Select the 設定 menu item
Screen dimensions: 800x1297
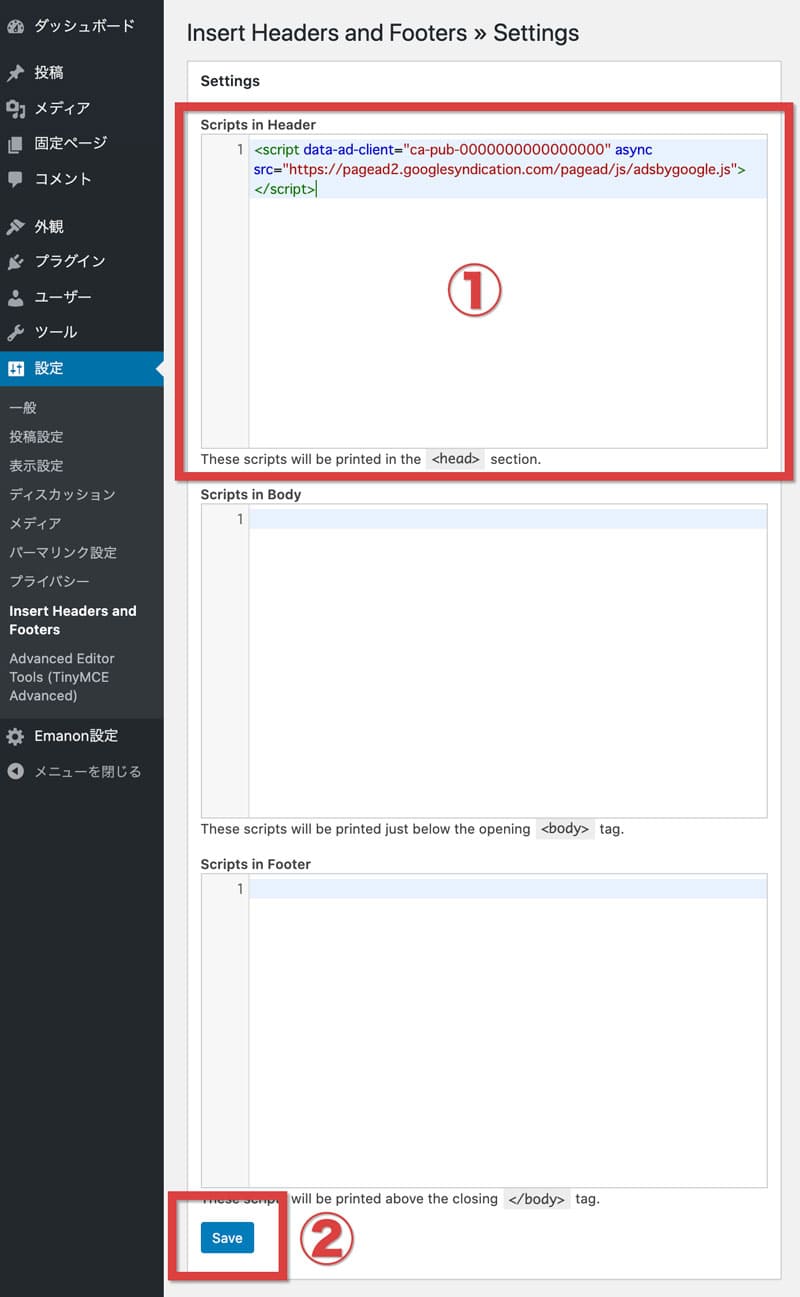[82, 368]
